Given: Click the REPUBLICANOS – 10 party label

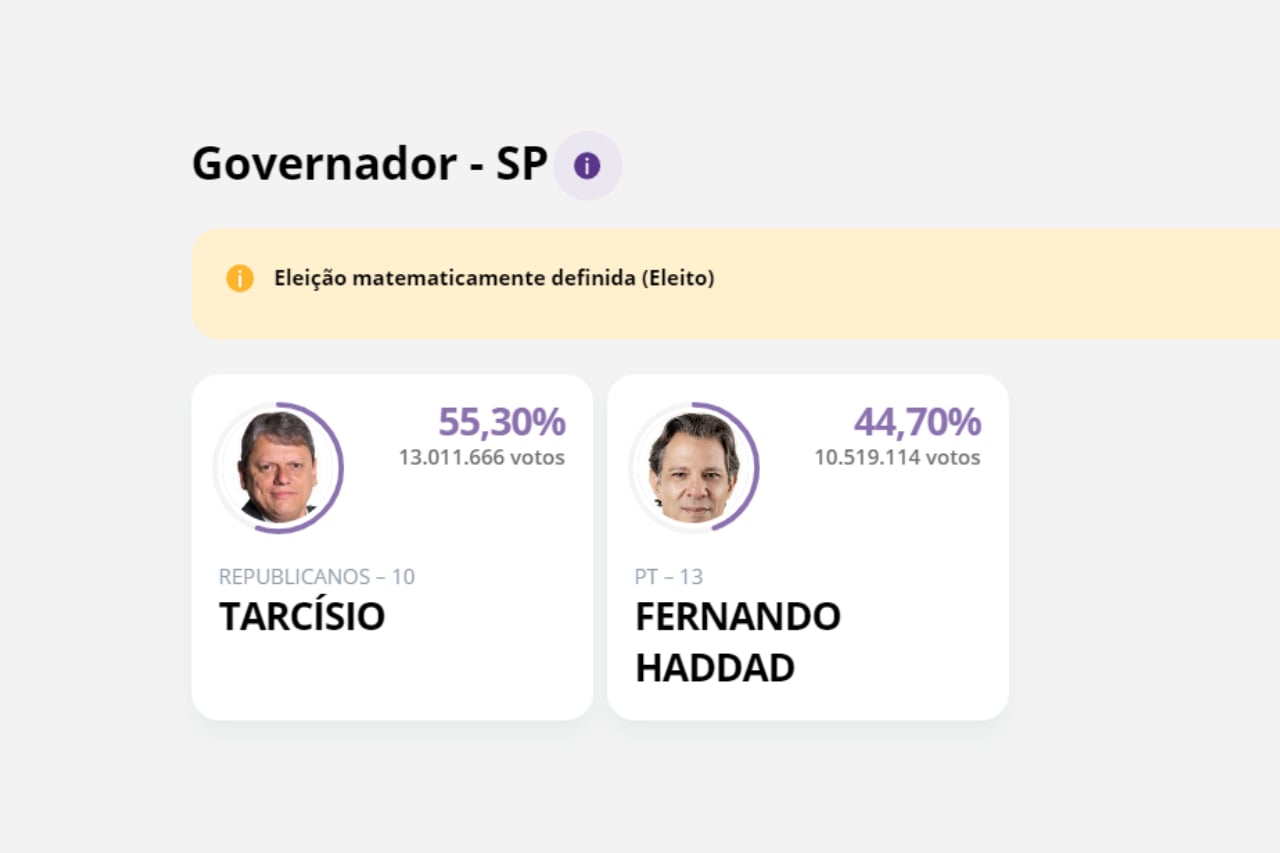Looking at the screenshot, I should [317, 577].
